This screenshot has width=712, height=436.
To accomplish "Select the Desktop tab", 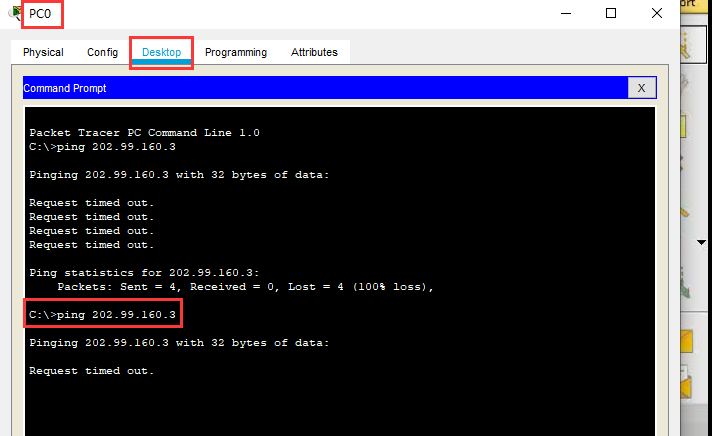I will pyautogui.click(x=161, y=52).
